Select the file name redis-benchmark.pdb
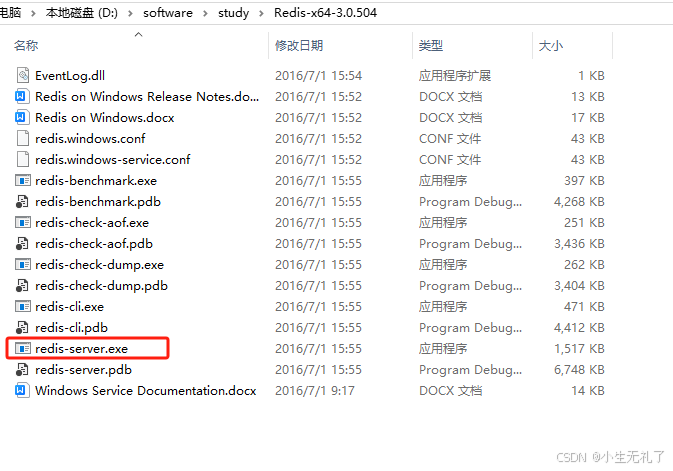 [x=98, y=202]
